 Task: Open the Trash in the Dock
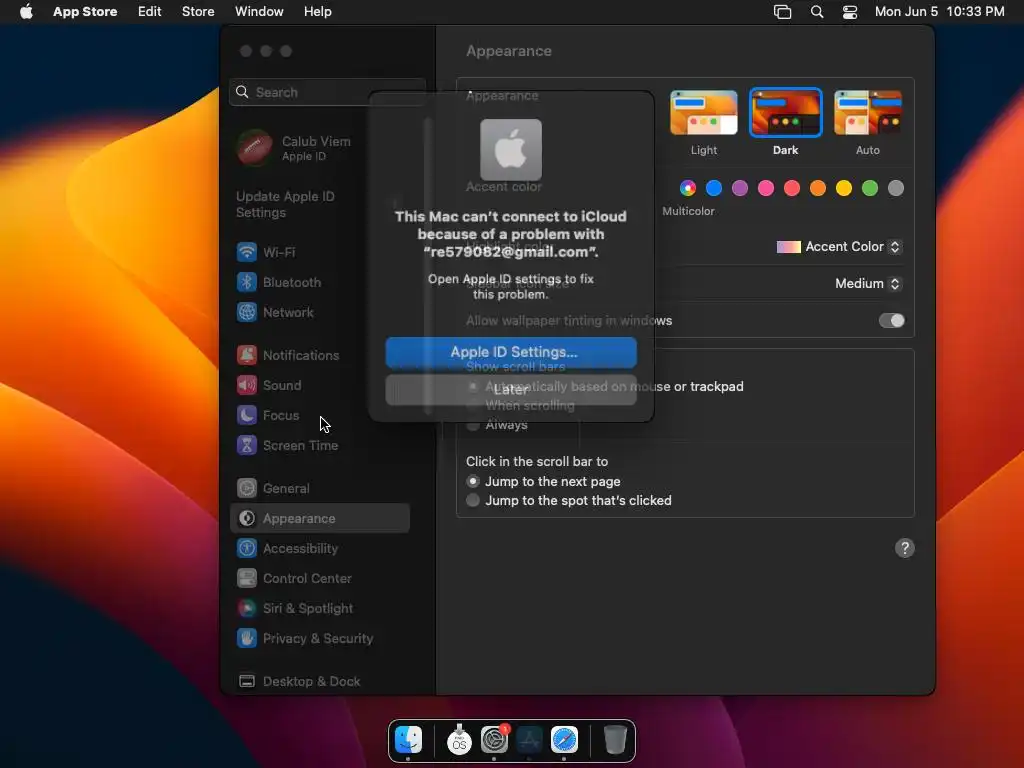[615, 740]
